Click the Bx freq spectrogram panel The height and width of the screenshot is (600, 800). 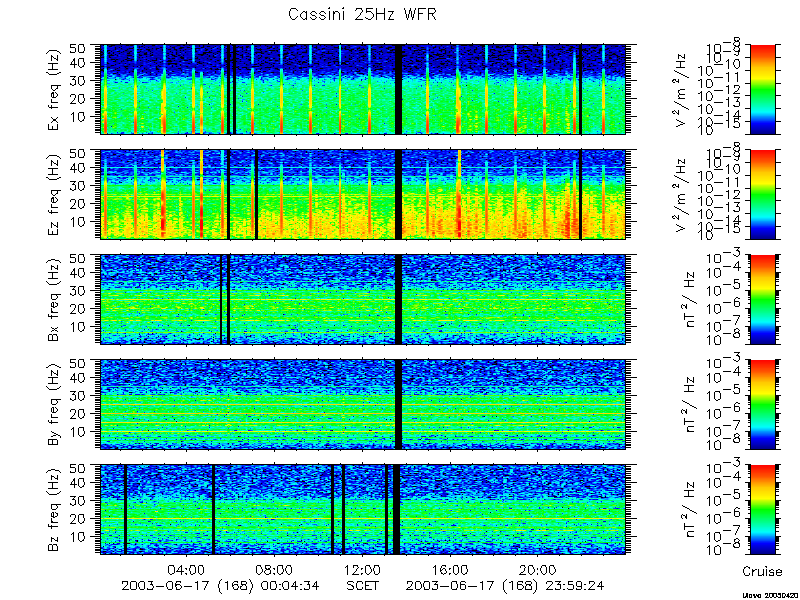pos(363,299)
